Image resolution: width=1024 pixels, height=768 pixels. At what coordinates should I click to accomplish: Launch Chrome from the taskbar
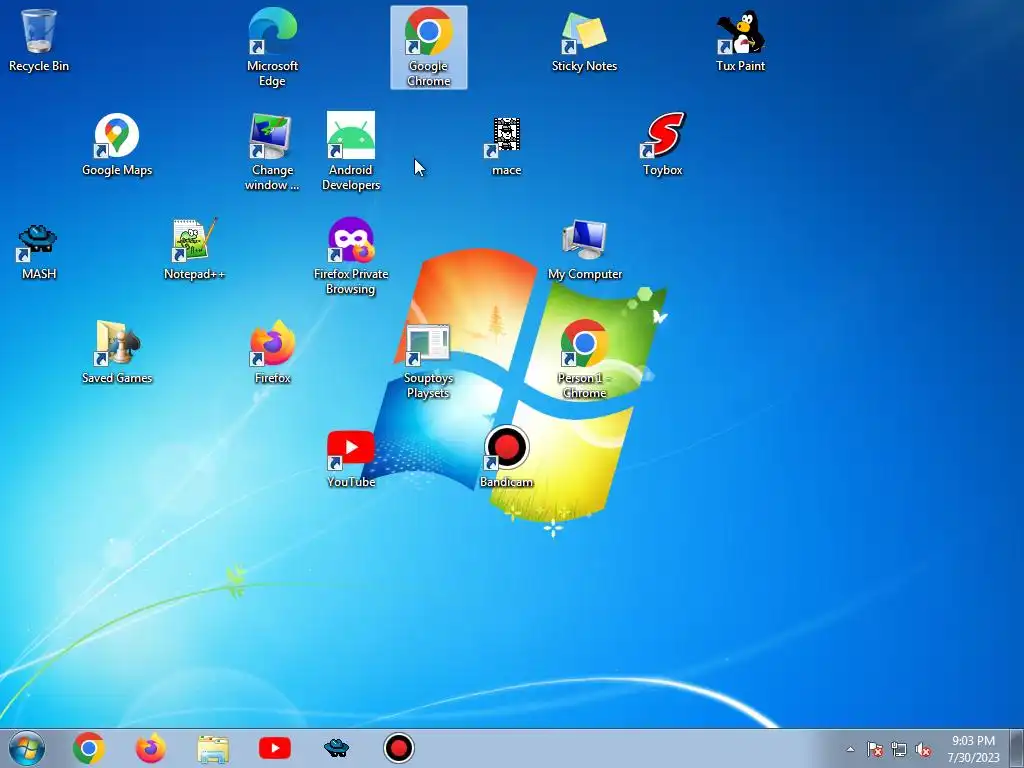(x=89, y=748)
